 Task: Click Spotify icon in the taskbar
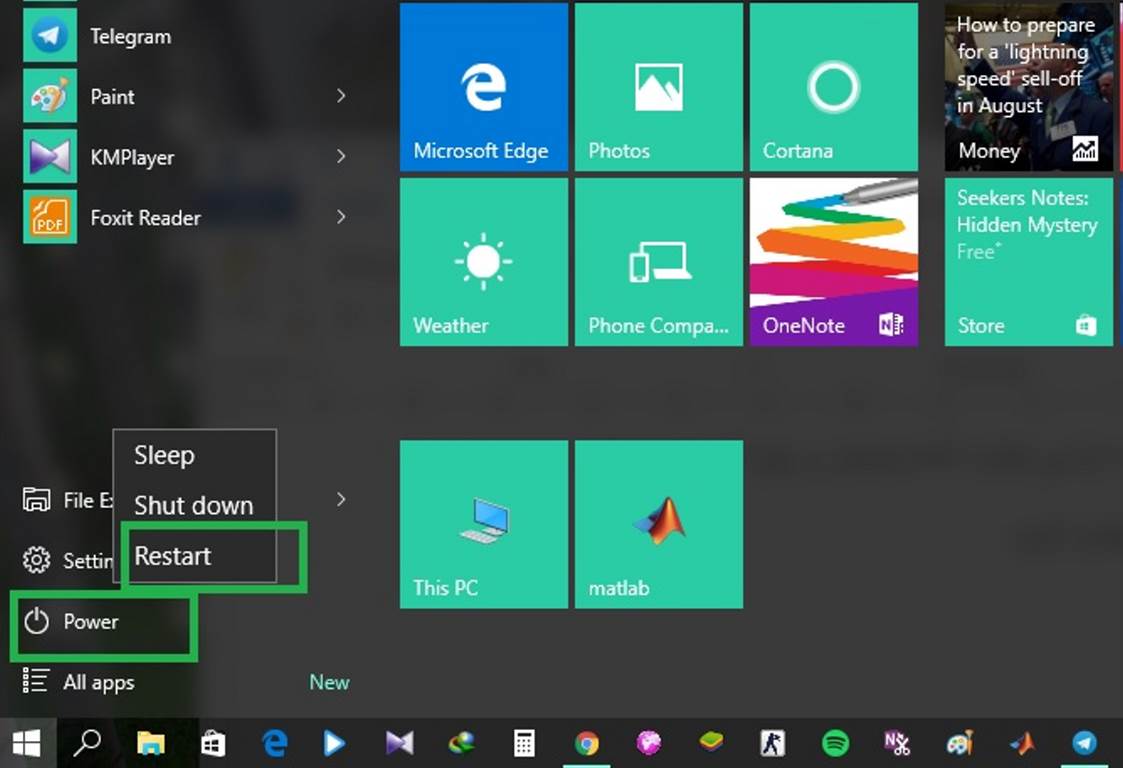pos(835,742)
